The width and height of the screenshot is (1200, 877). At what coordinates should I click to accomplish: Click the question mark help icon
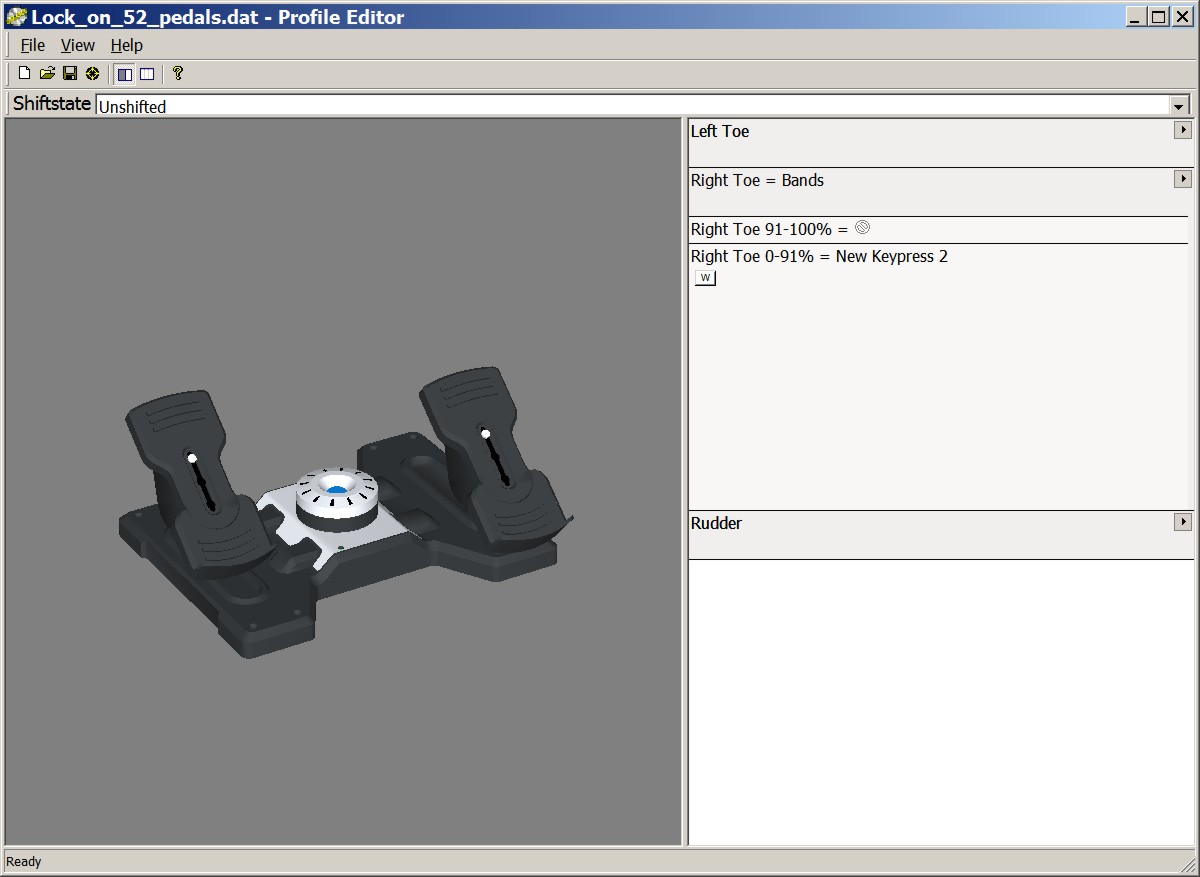click(x=178, y=73)
